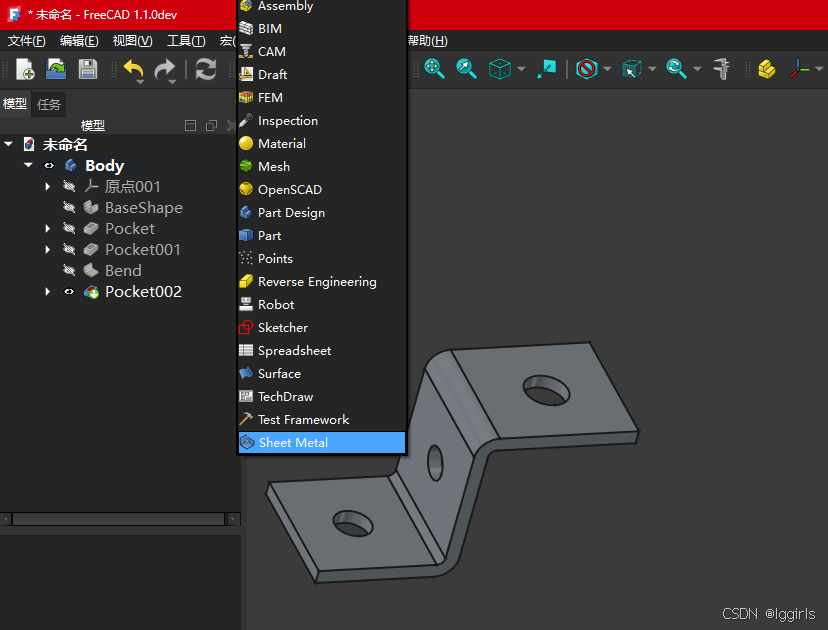Pick the Draft workbench entry

click(x=322, y=74)
